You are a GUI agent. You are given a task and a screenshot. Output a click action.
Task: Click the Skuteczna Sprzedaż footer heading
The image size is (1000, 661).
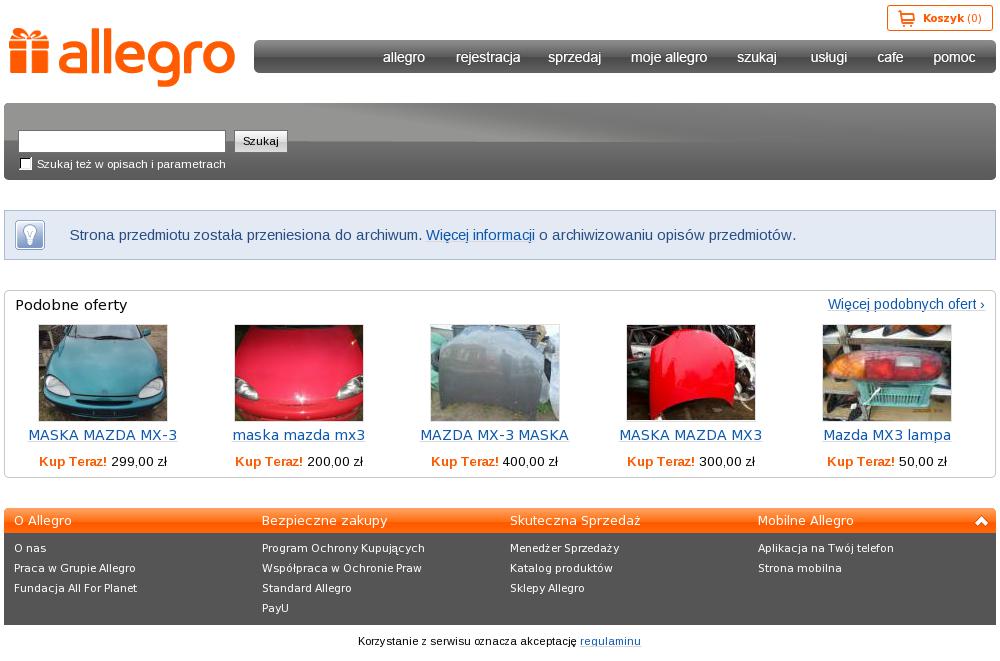click(x=575, y=521)
